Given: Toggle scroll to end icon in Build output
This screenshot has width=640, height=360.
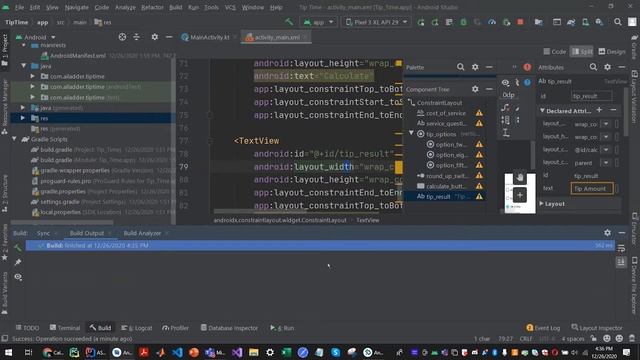Looking at the screenshot, I should tap(621, 262).
